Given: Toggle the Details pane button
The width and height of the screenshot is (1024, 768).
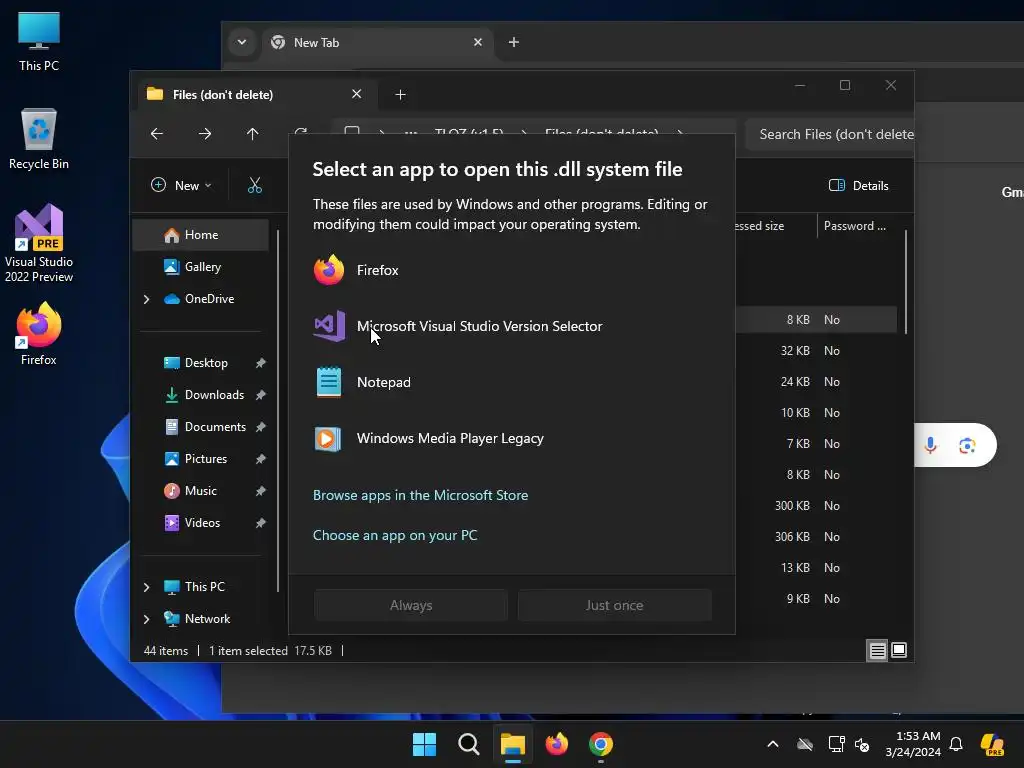Looking at the screenshot, I should point(858,185).
